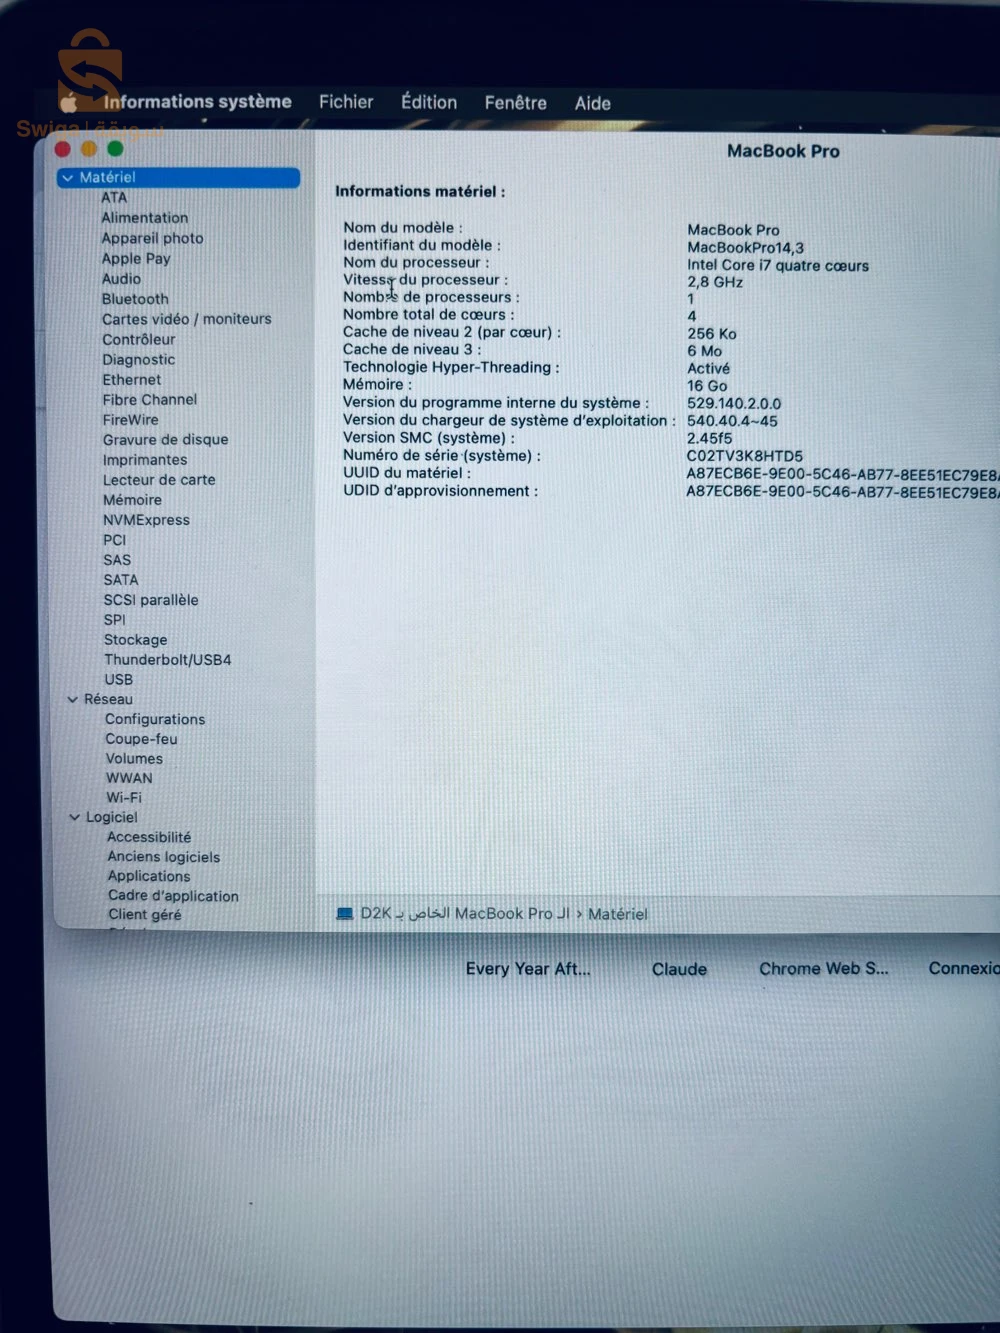Select Cartes vidéo / moniteurs entry
Screen dimensions: 1000x1333
click(187, 319)
